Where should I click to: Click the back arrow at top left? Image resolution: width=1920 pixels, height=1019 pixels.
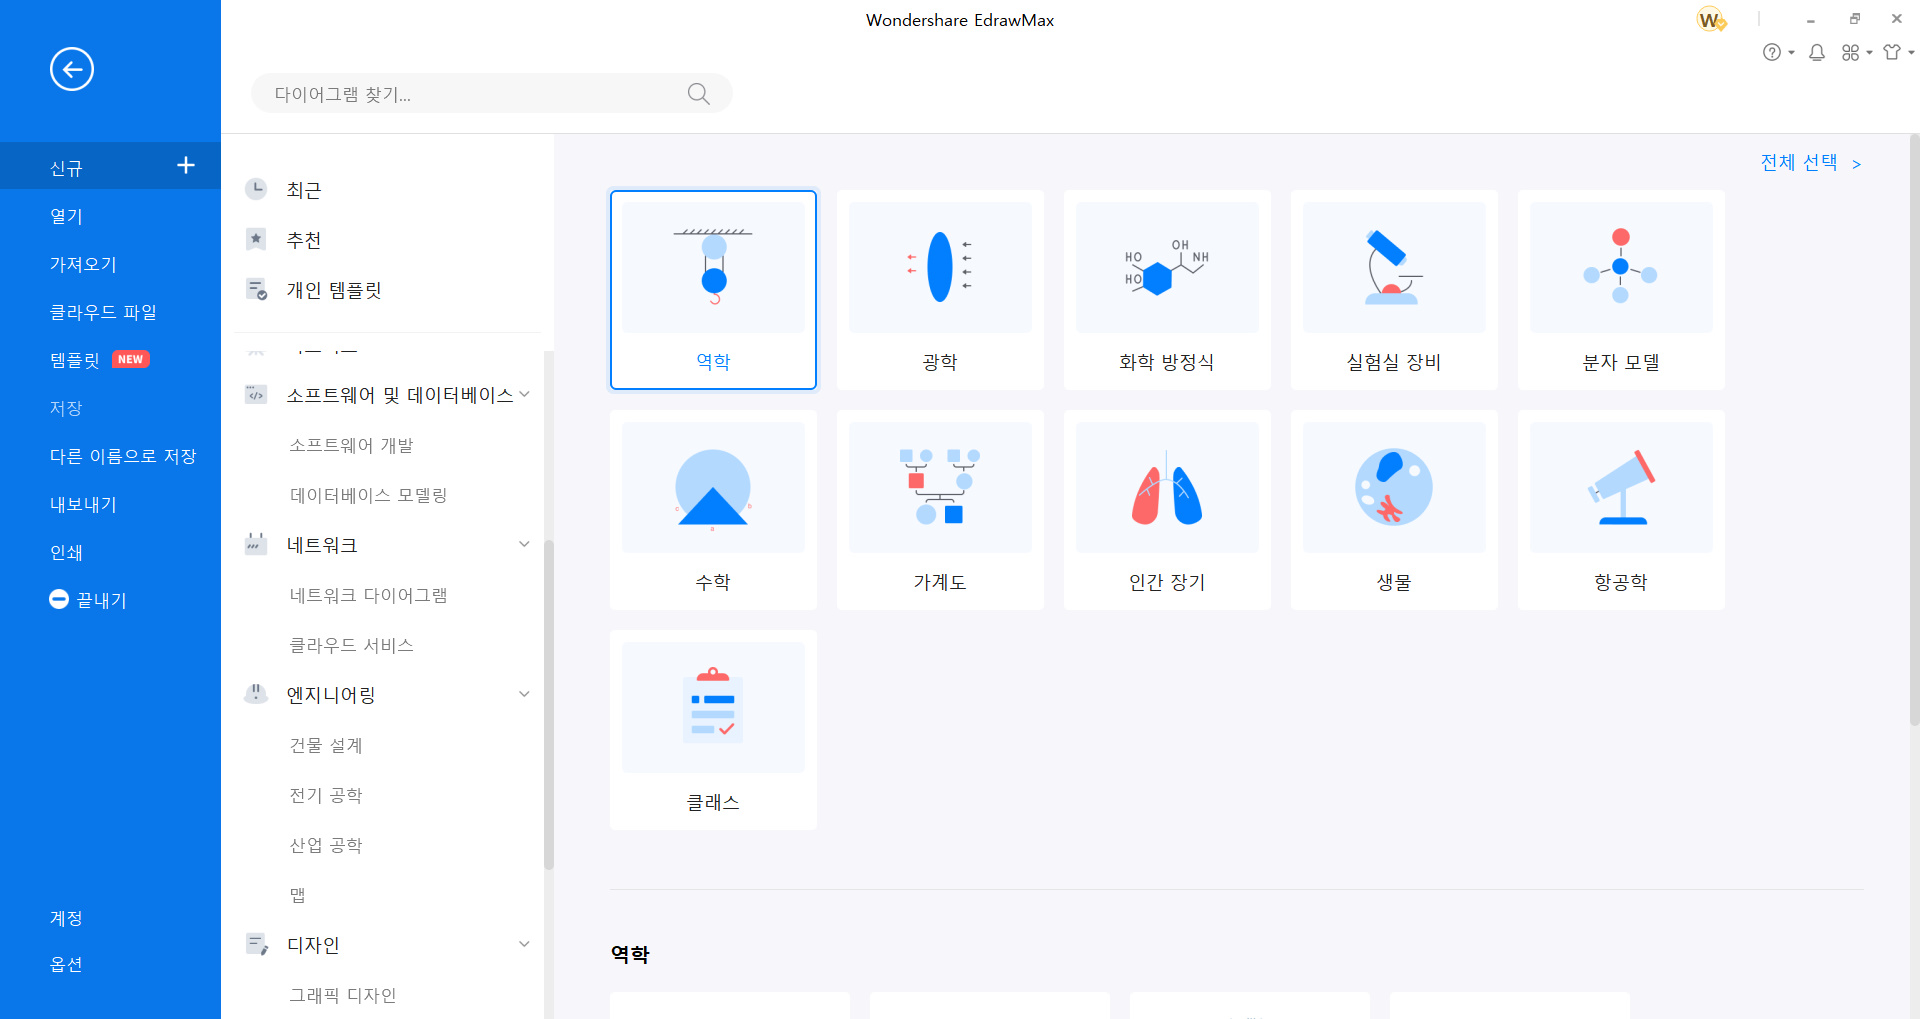pos(71,69)
